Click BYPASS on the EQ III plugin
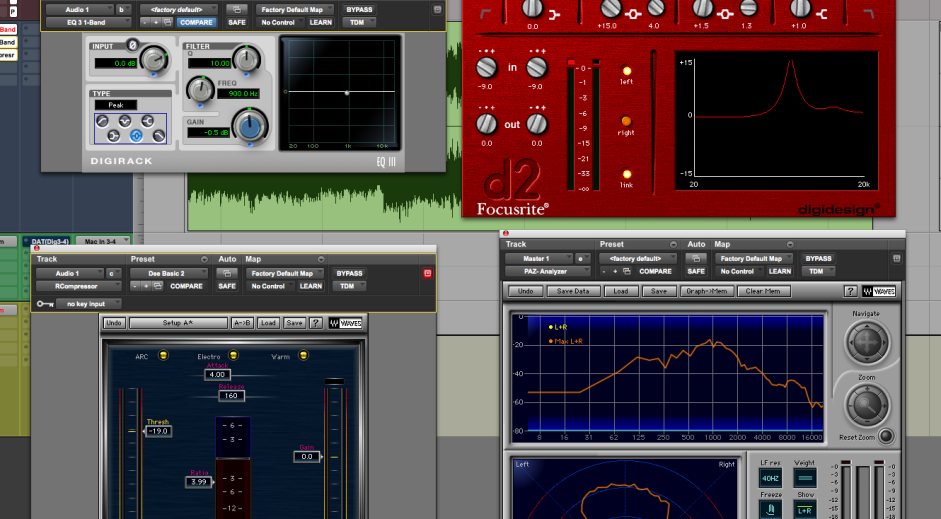 pos(358,9)
